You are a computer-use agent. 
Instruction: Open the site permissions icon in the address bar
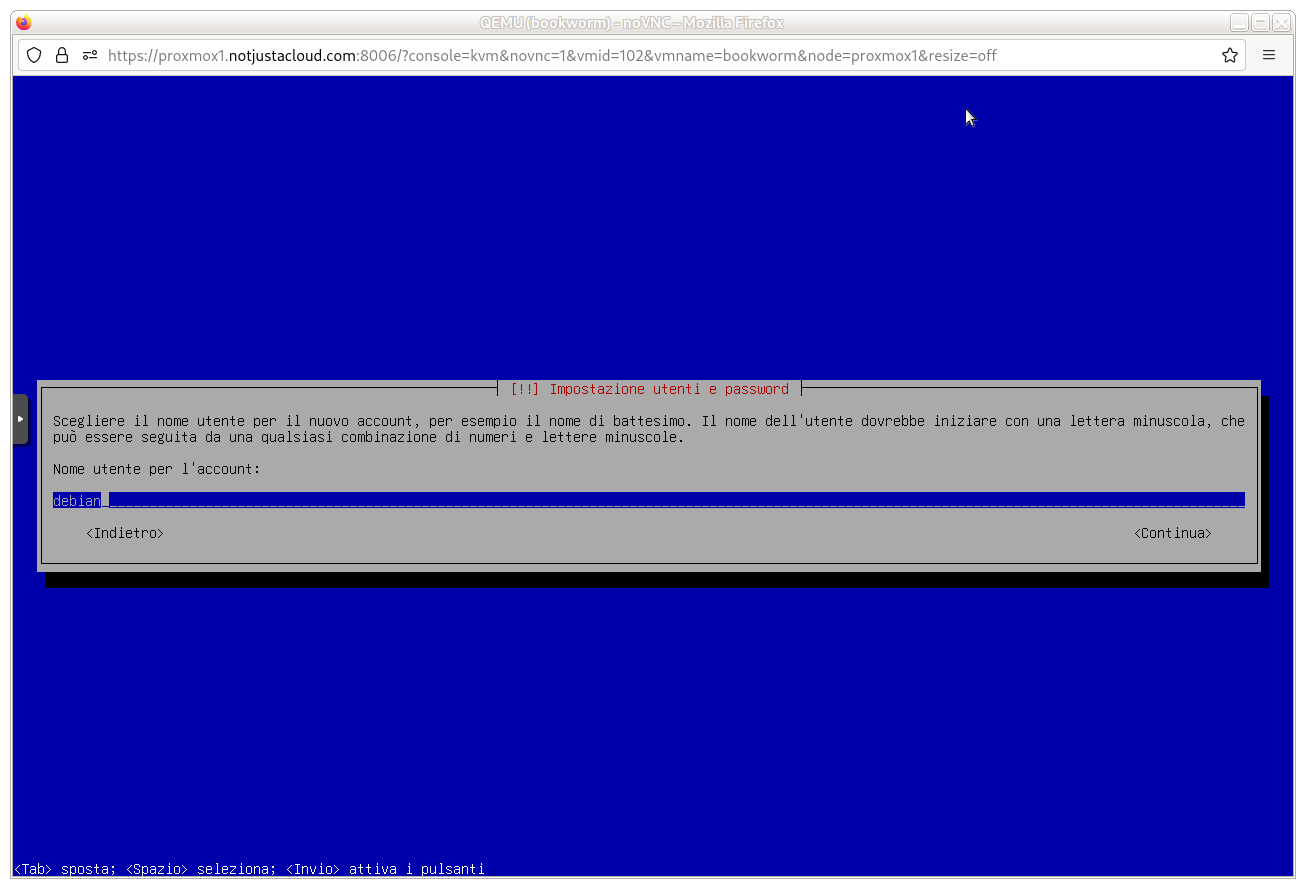90,56
